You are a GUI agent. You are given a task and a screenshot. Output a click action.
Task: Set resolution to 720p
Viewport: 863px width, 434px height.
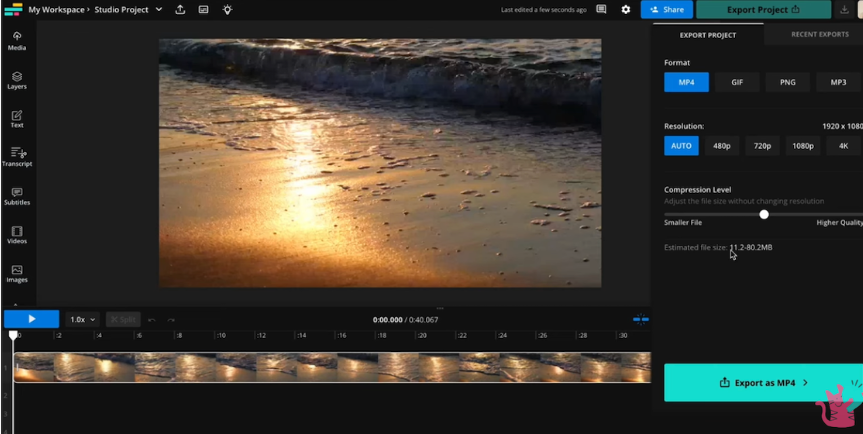click(x=762, y=146)
